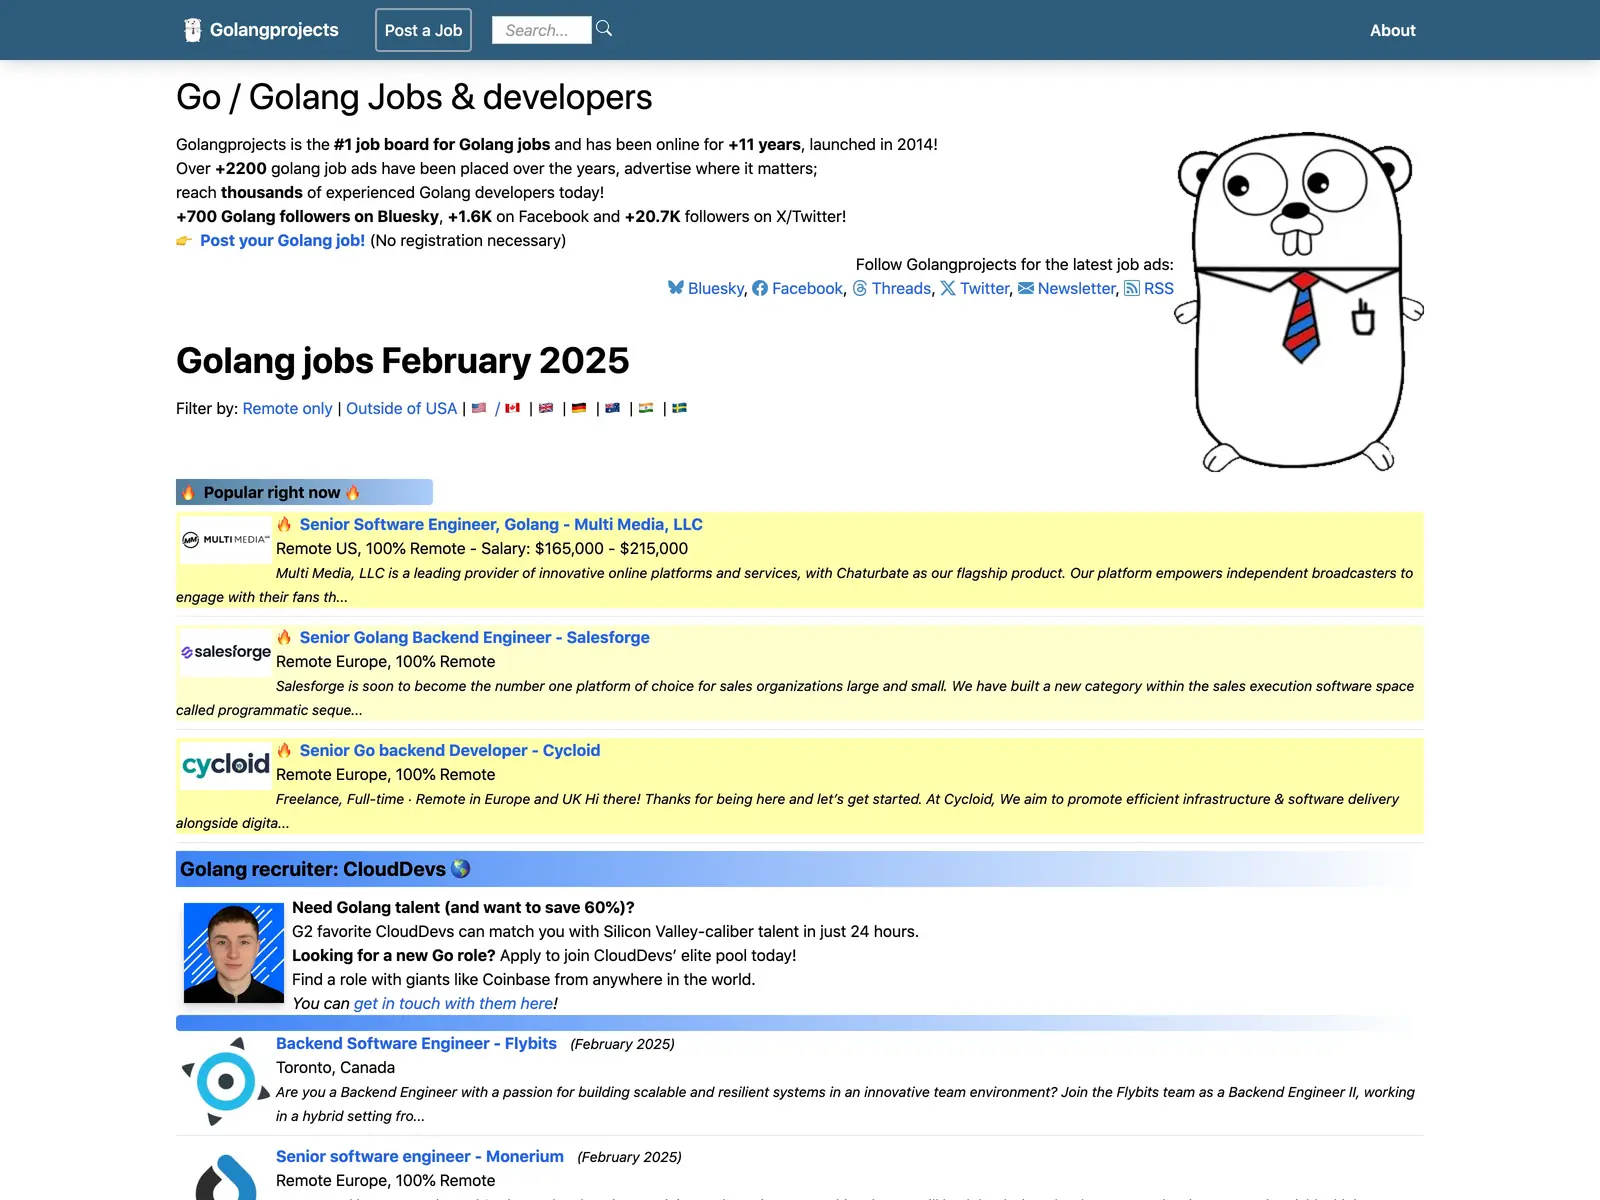This screenshot has height=1200, width=1600.
Task: Filter by Outside of USA
Action: point(401,408)
